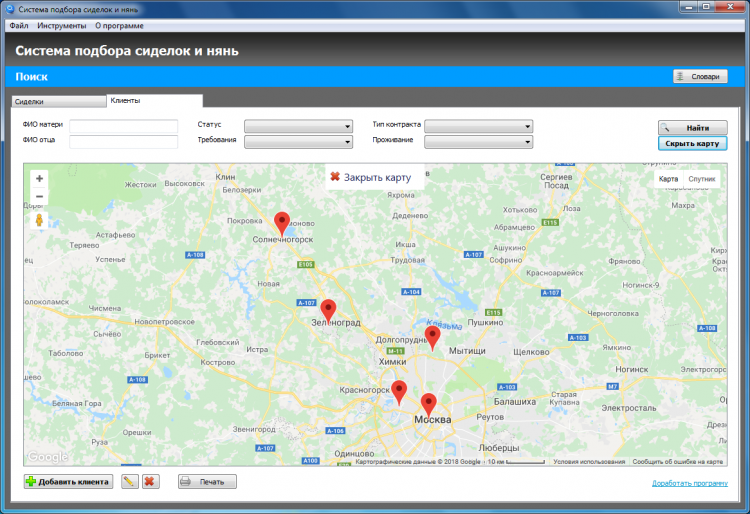Click the application icon in title bar
The width and height of the screenshot is (750, 514).
pyautogui.click(x=10, y=9)
